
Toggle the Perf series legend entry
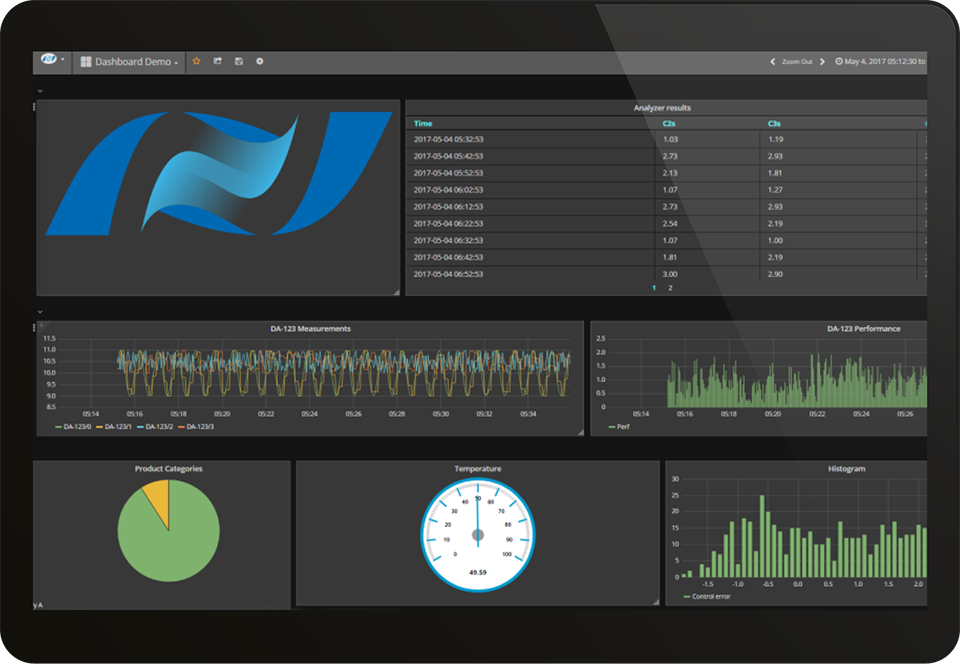(618, 427)
